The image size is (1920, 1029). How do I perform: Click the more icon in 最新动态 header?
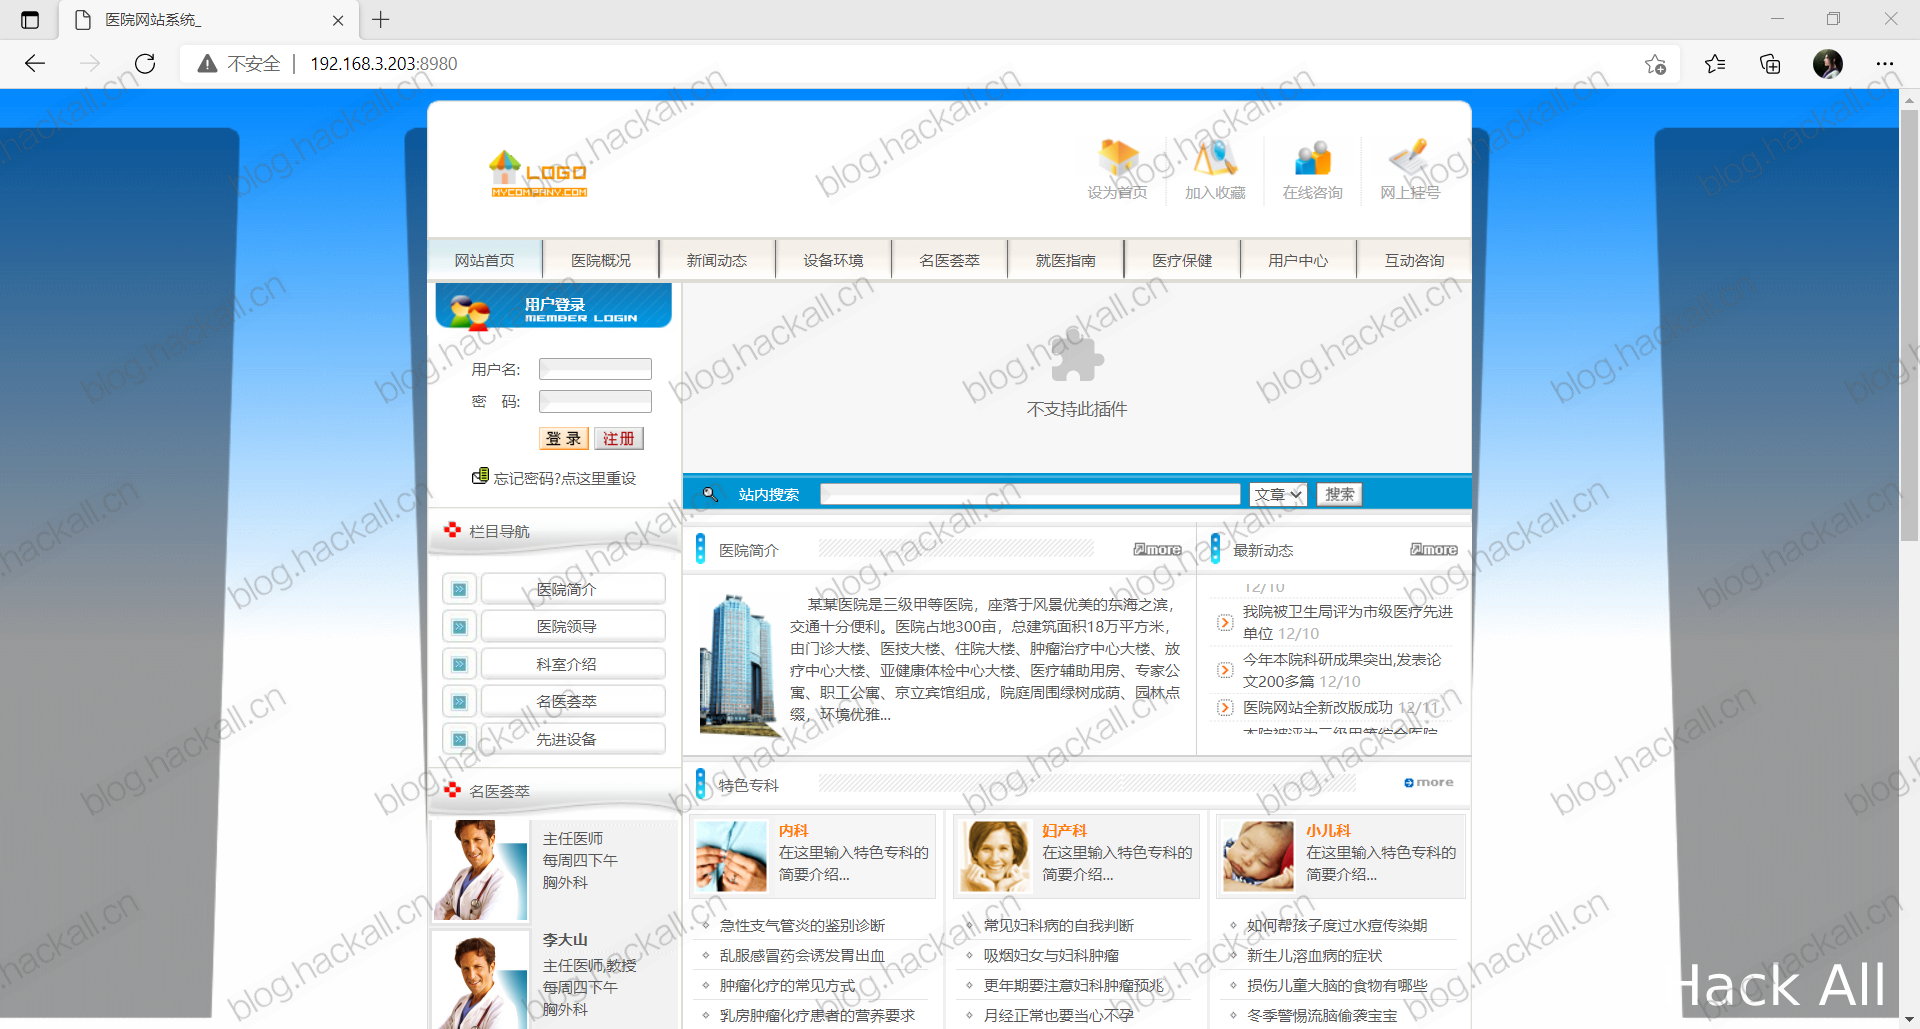[x=1434, y=549]
